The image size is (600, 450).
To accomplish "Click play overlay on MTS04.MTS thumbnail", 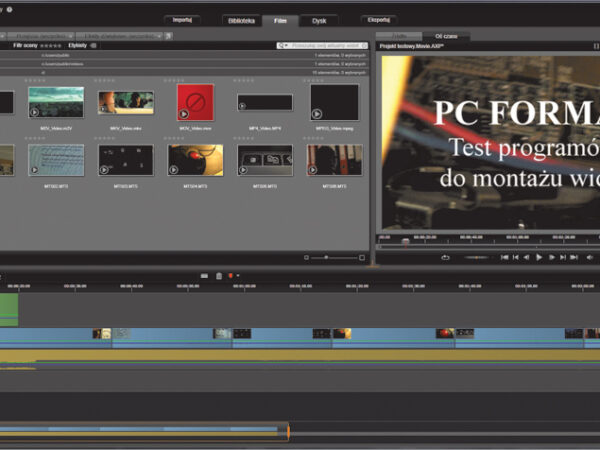I will [x=173, y=169].
